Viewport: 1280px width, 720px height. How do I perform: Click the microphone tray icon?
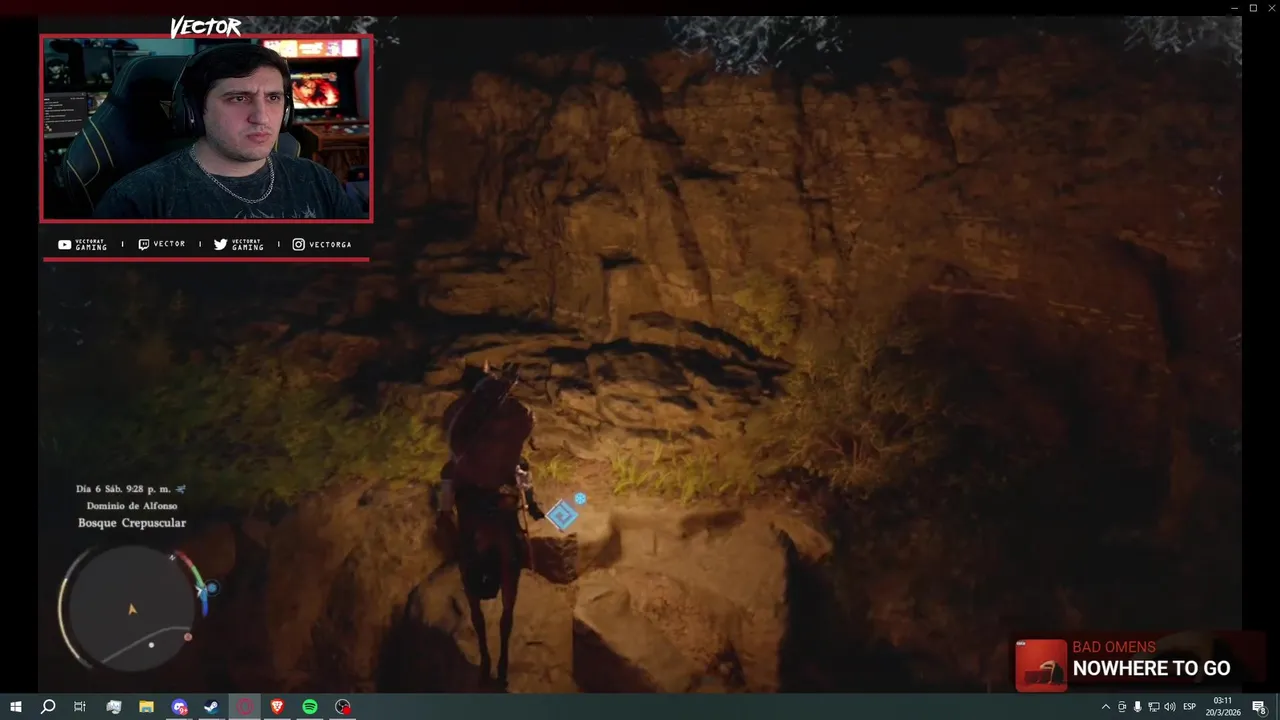tap(1137, 707)
